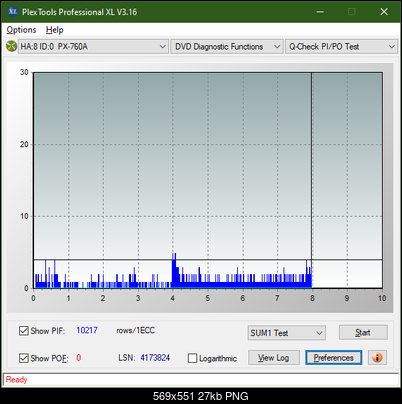
Task: Click the PIF spike at 4 on the graph
Action: pos(174,270)
